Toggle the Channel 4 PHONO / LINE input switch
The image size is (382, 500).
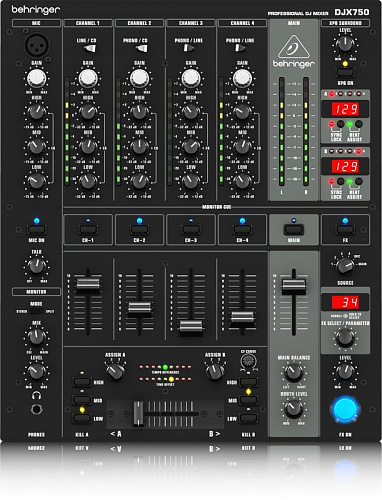click(240, 48)
